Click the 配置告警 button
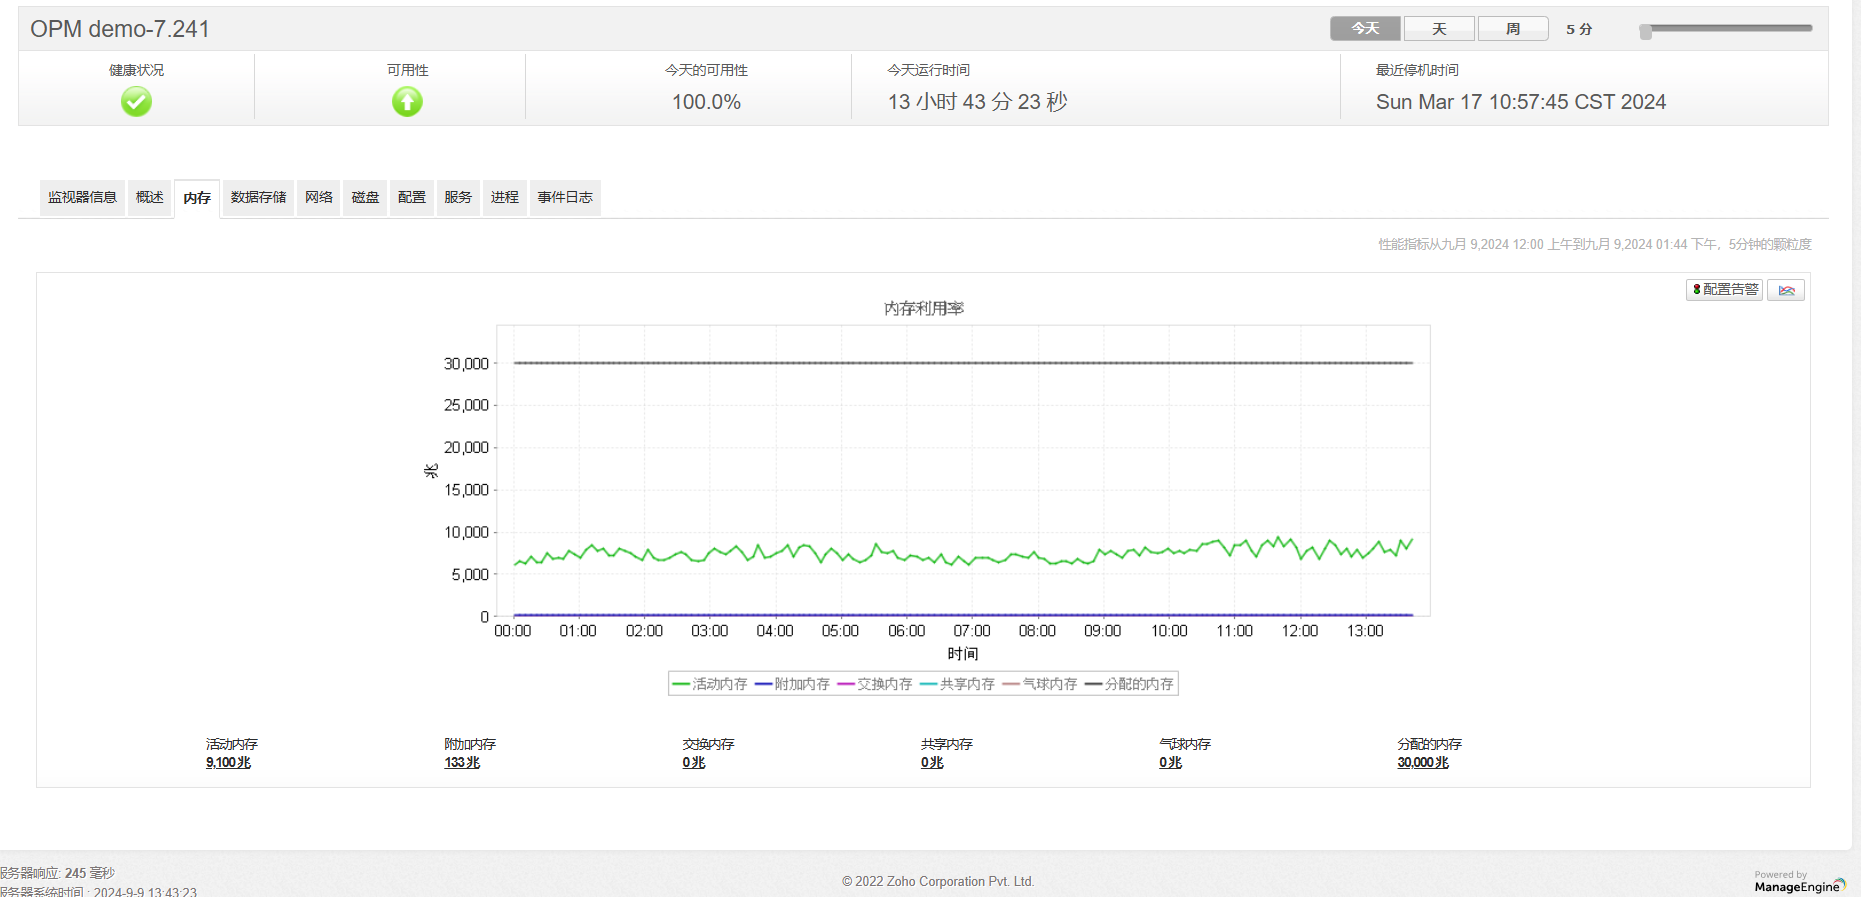 click(1724, 290)
